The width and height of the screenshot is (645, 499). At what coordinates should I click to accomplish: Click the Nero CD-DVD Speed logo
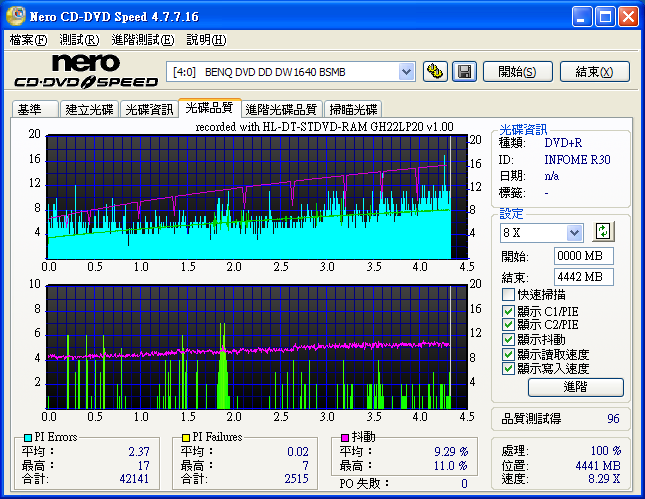(x=85, y=72)
